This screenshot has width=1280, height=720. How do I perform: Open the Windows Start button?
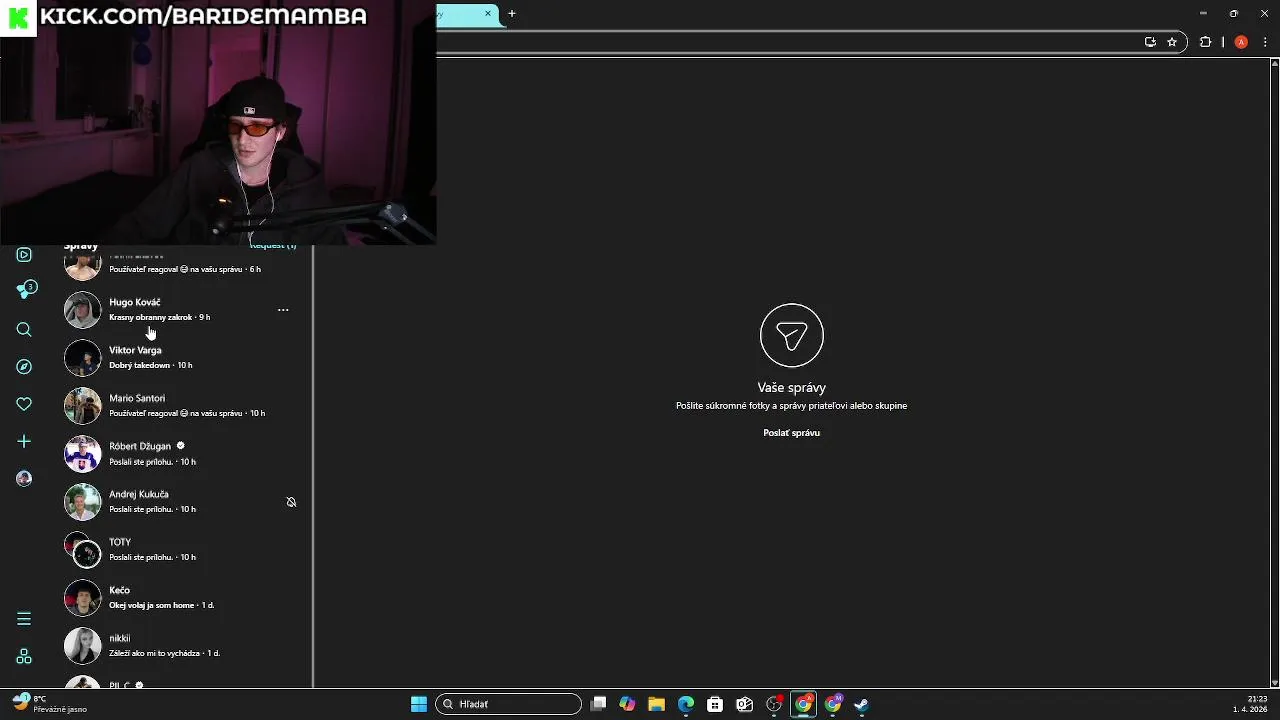[419, 704]
